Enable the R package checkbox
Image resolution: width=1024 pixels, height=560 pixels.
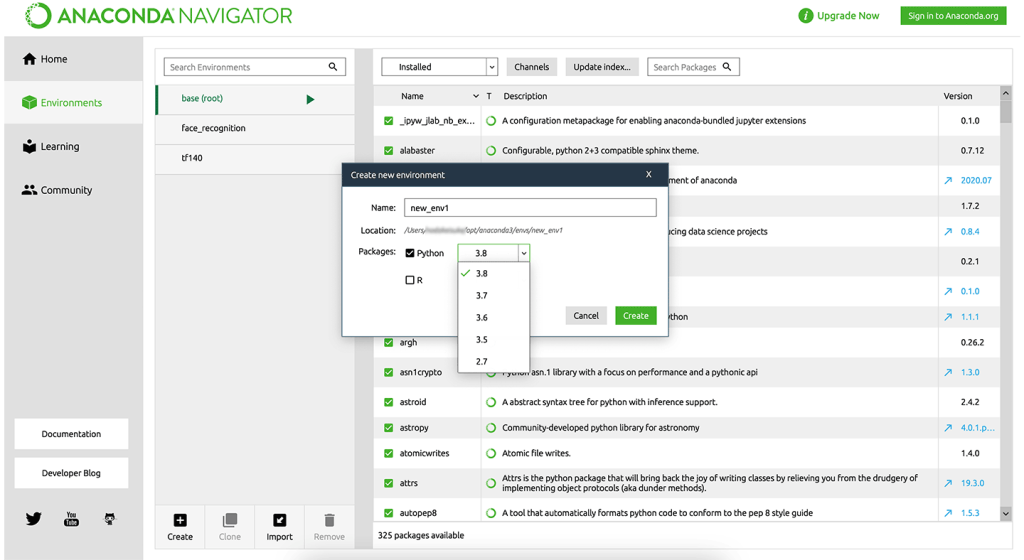click(x=410, y=280)
